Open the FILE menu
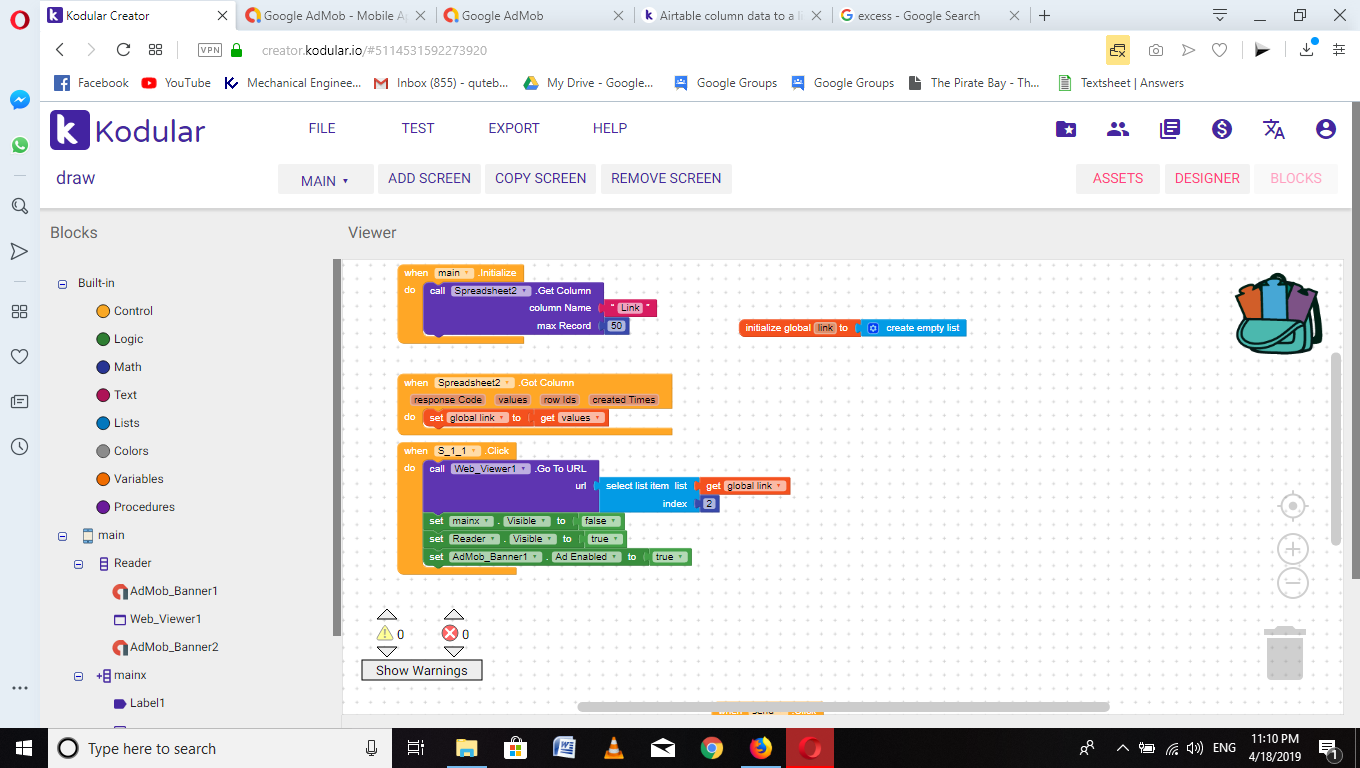Viewport: 1360px width, 768px height. pos(322,128)
